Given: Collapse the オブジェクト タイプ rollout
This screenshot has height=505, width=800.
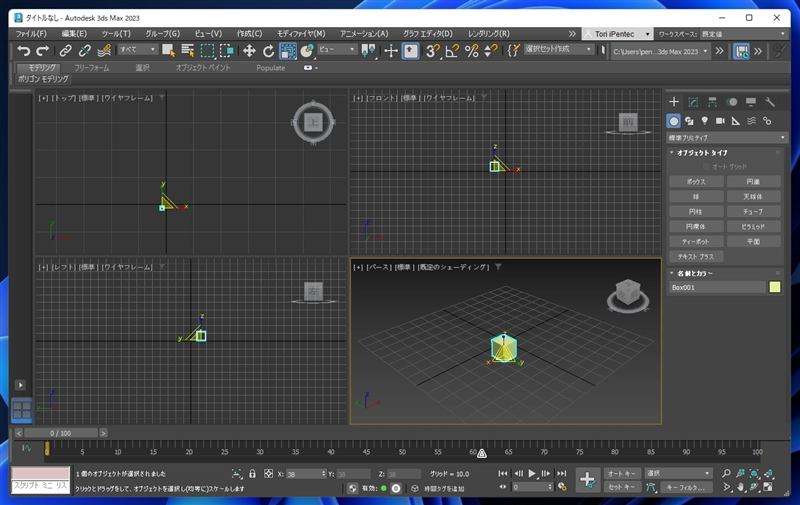Looking at the screenshot, I should (702, 153).
